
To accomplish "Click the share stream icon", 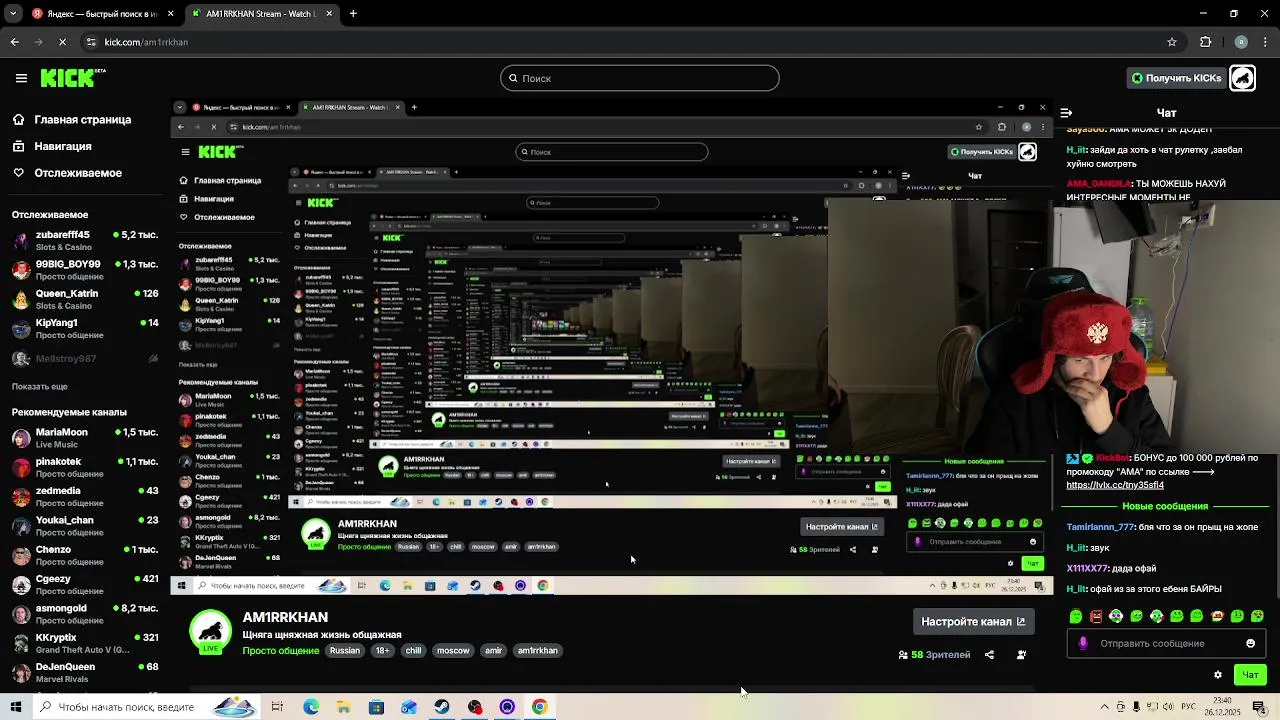I will click(x=989, y=655).
